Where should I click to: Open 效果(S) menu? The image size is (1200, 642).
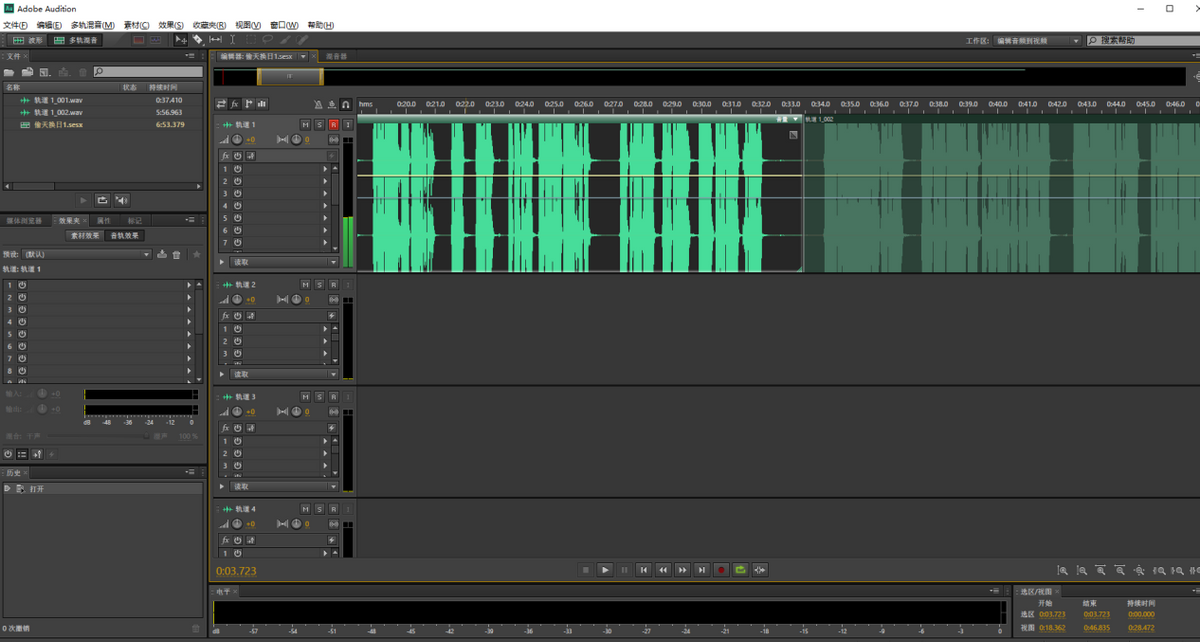[x=172, y=25]
